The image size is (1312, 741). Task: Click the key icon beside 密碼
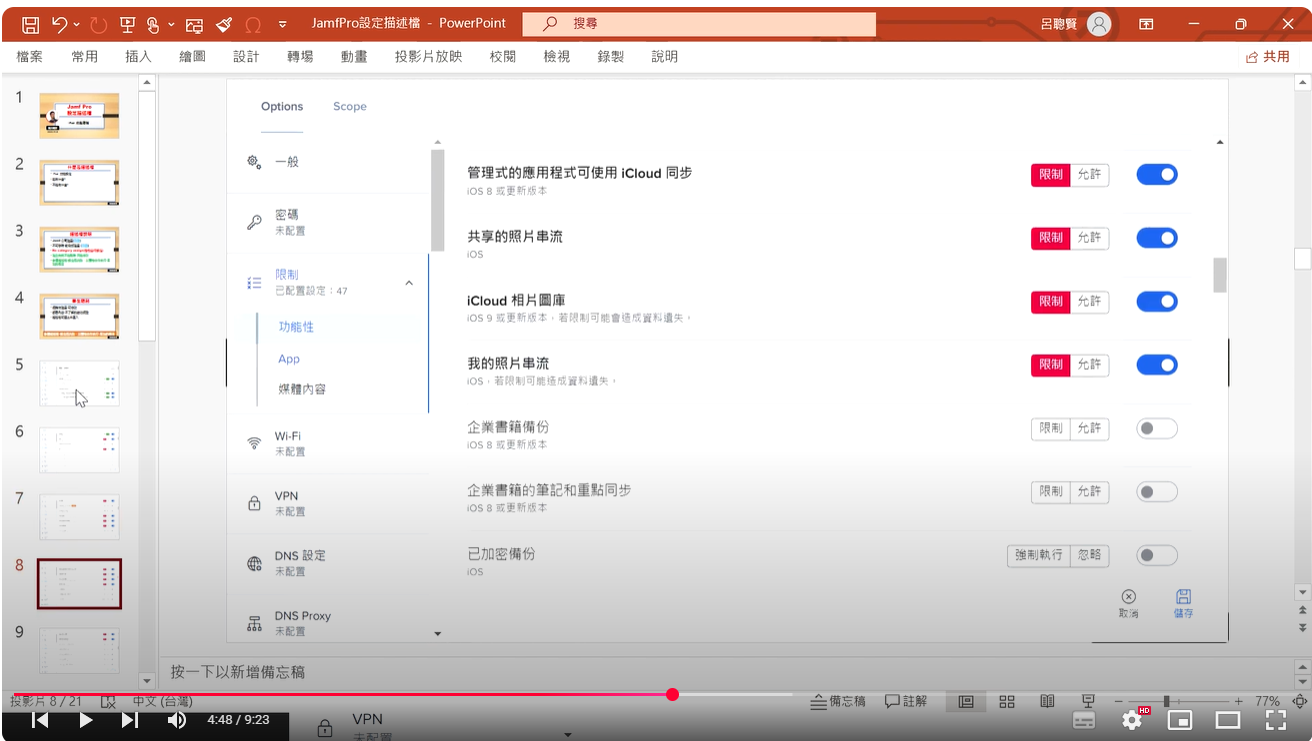point(254,222)
